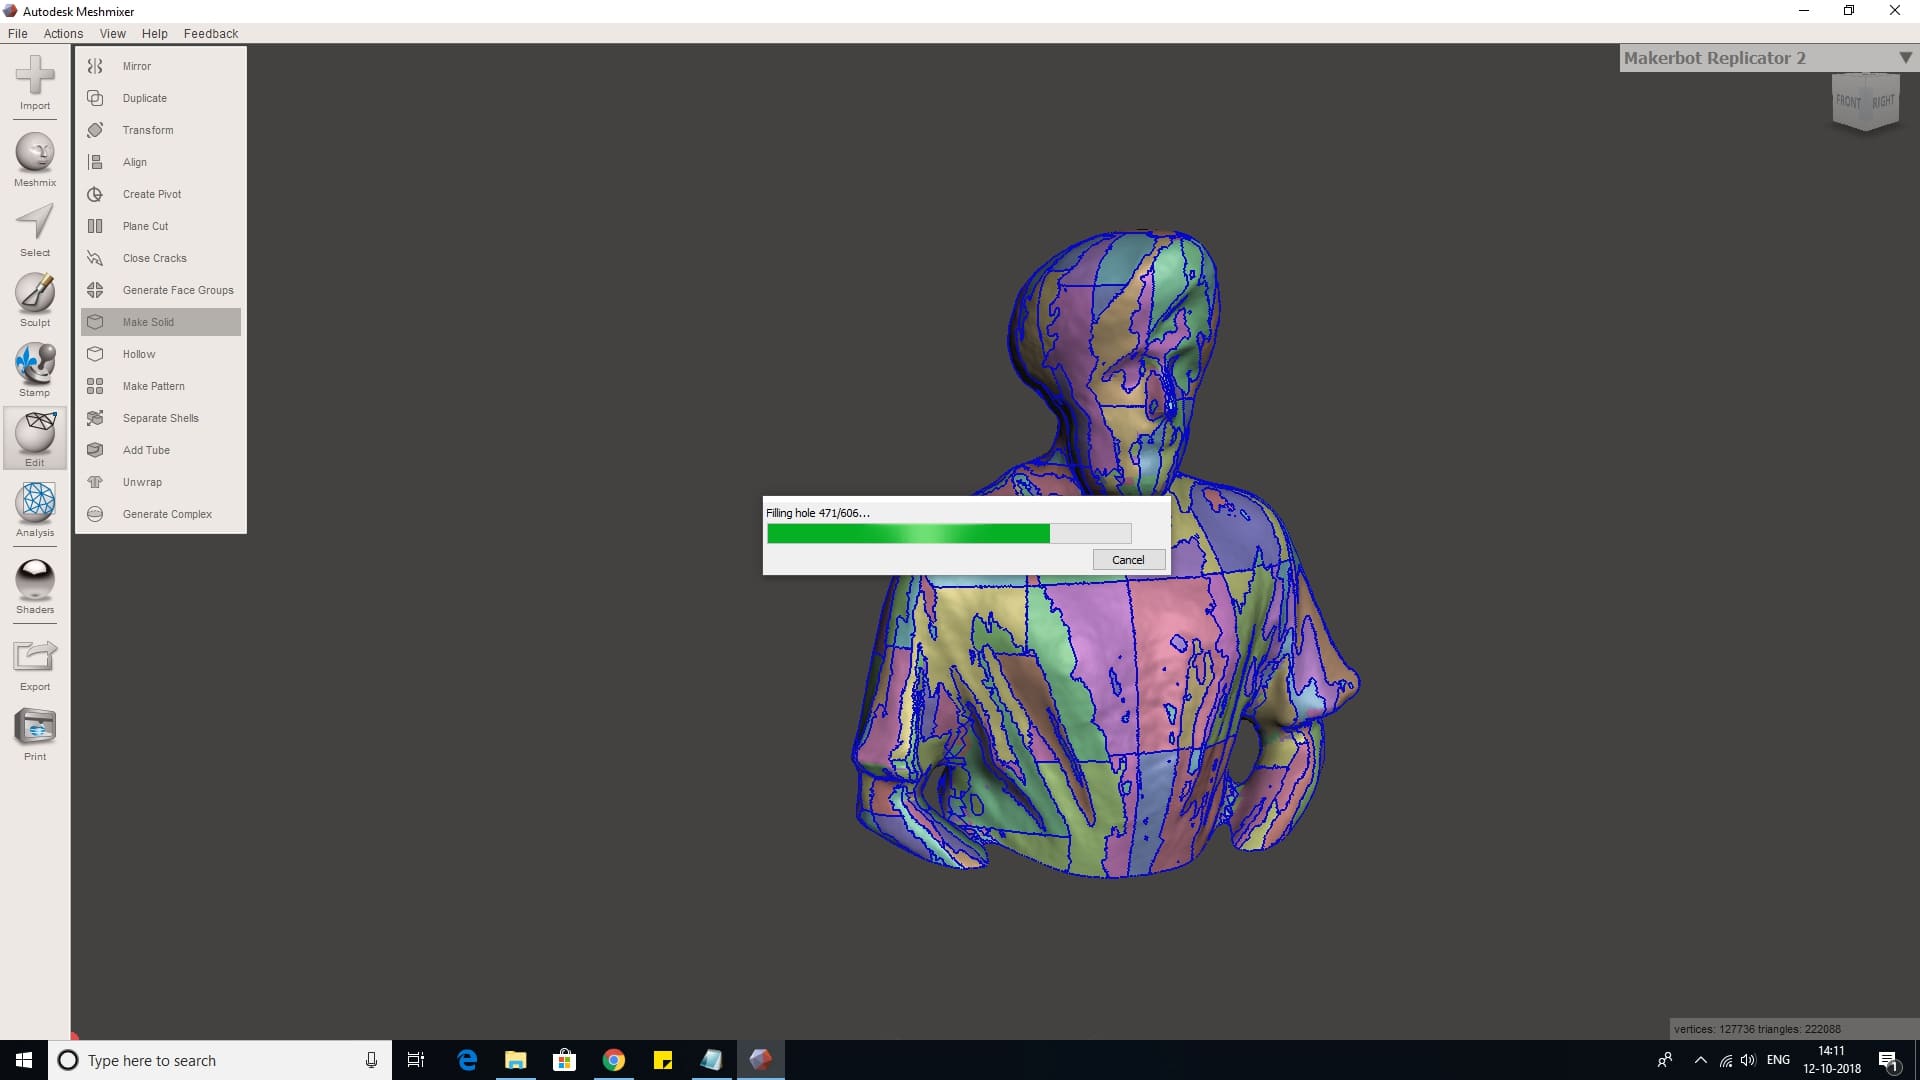The width and height of the screenshot is (1920, 1080).
Task: Open the View menu
Action: (113, 33)
